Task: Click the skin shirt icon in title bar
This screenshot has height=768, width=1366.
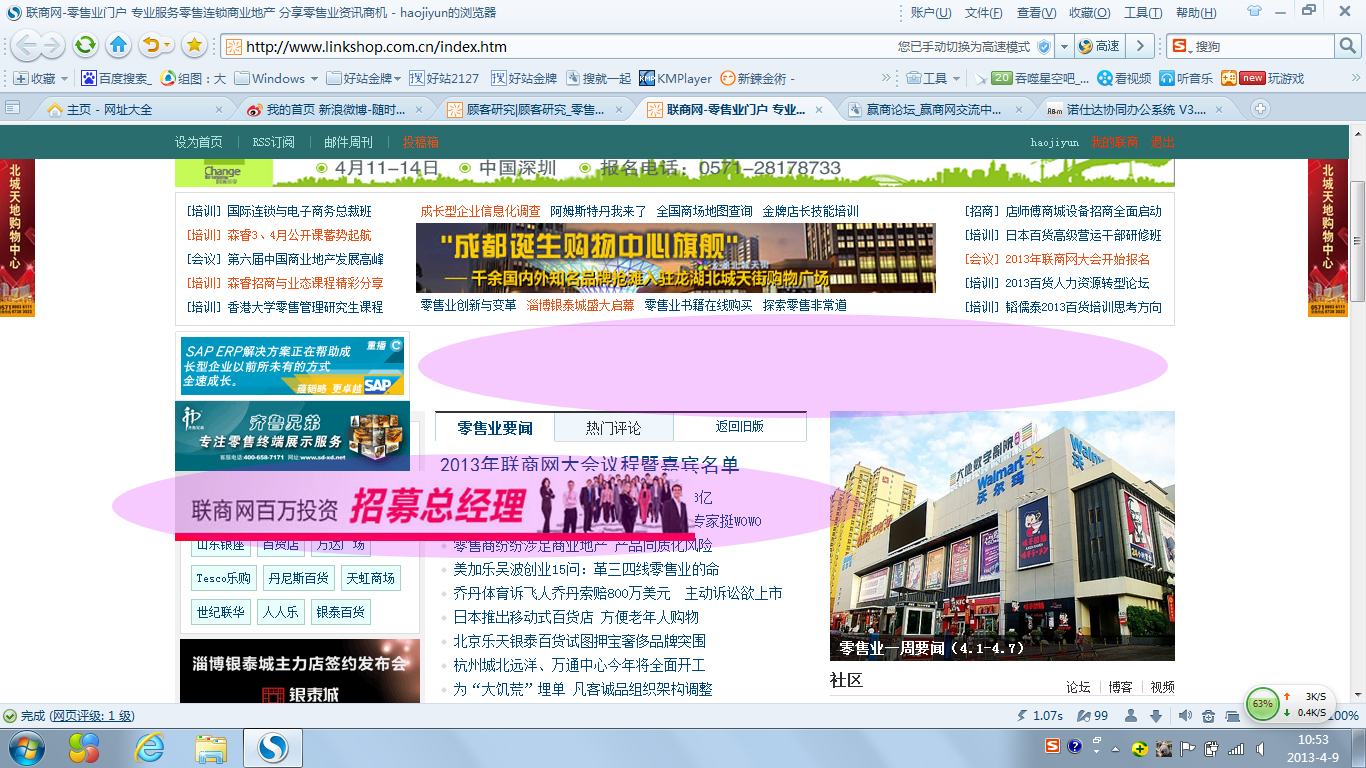Action: click(1254, 12)
